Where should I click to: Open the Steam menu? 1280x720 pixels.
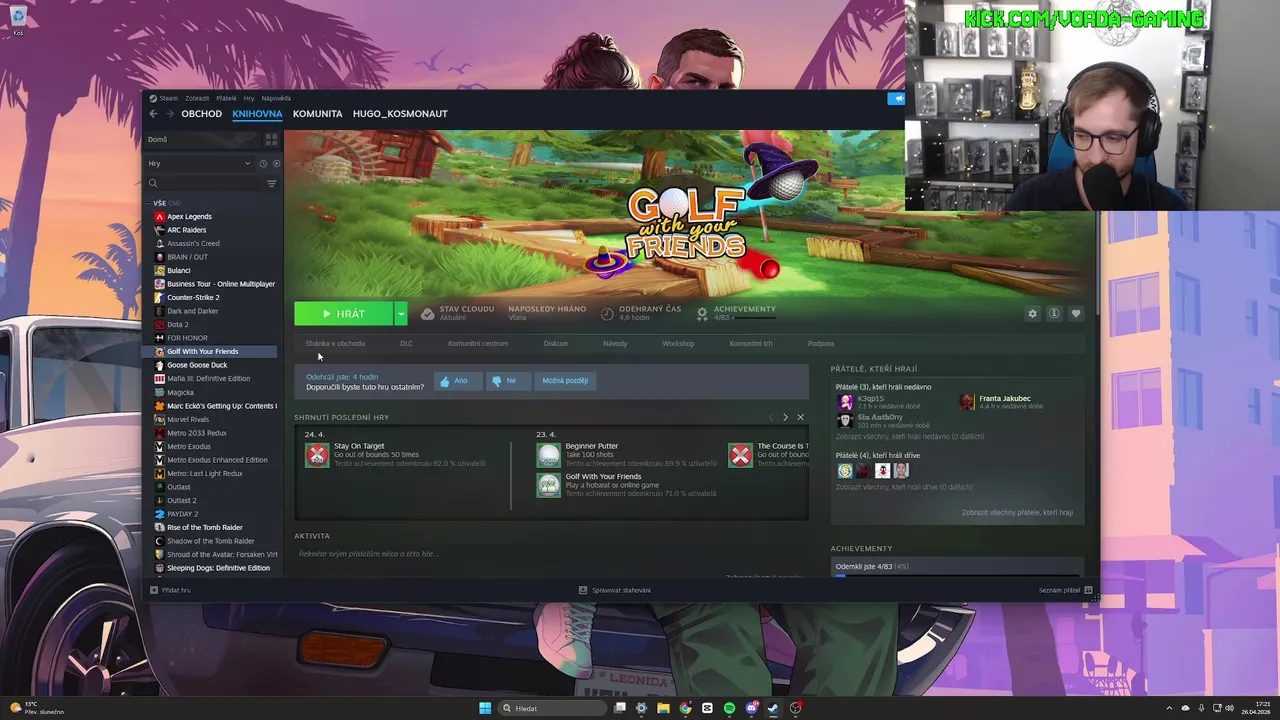coord(169,98)
